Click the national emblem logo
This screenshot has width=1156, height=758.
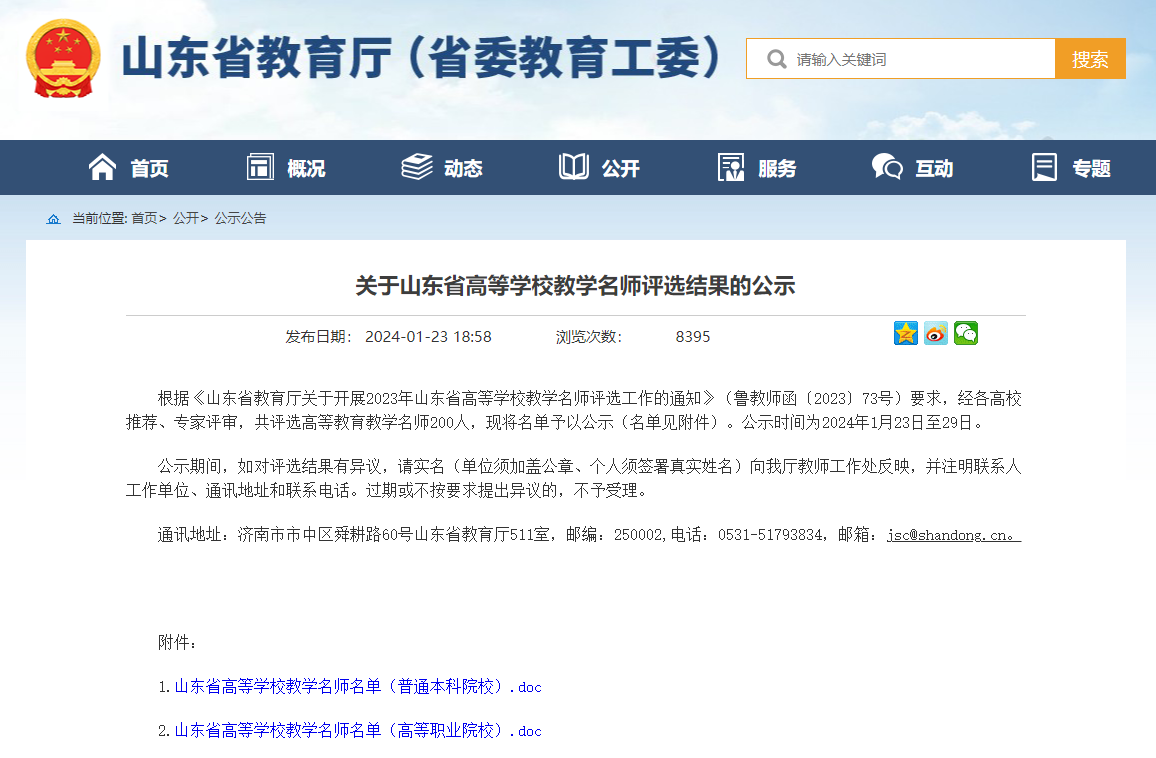(63, 58)
